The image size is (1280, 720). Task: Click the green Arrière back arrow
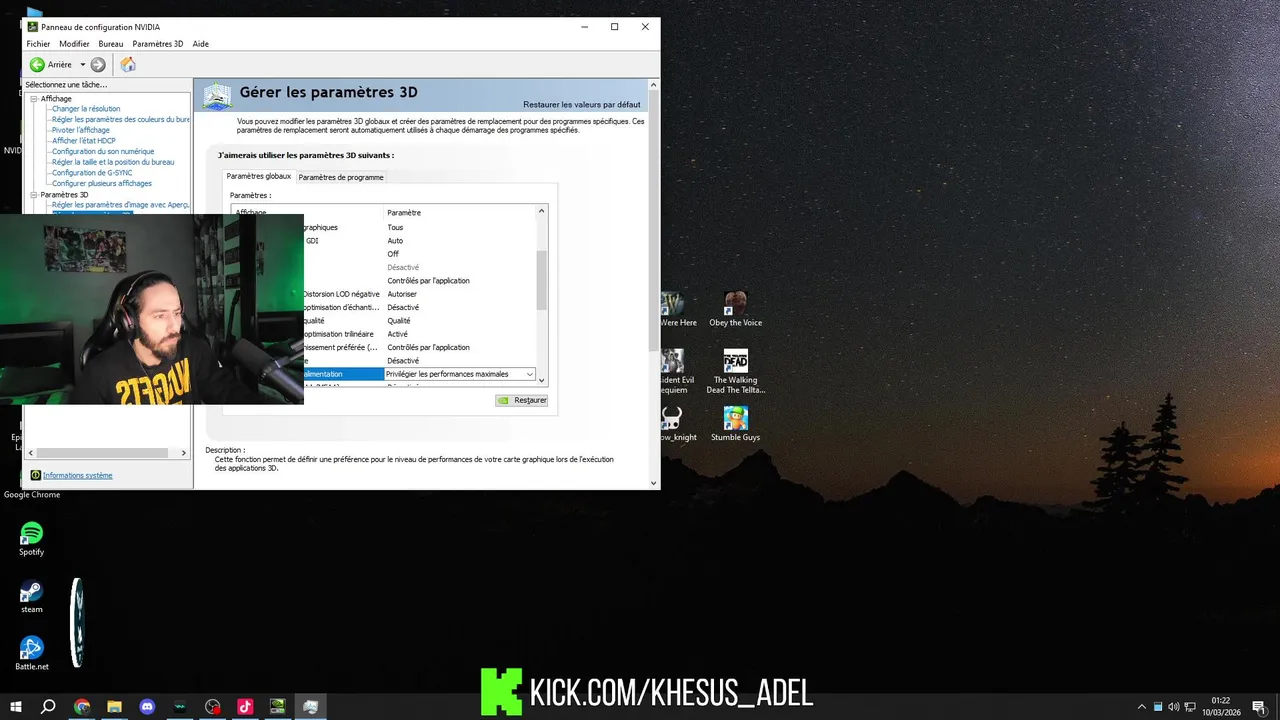(x=37, y=64)
